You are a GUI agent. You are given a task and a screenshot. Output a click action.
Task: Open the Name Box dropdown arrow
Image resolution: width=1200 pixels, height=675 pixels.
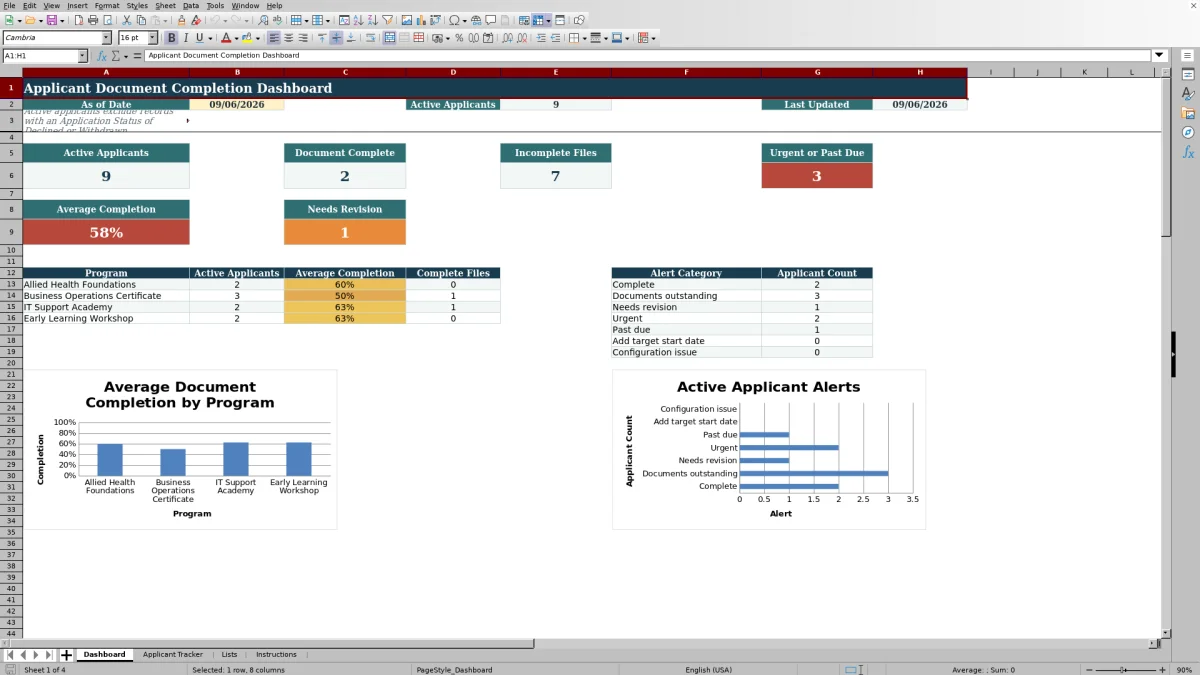(82, 56)
